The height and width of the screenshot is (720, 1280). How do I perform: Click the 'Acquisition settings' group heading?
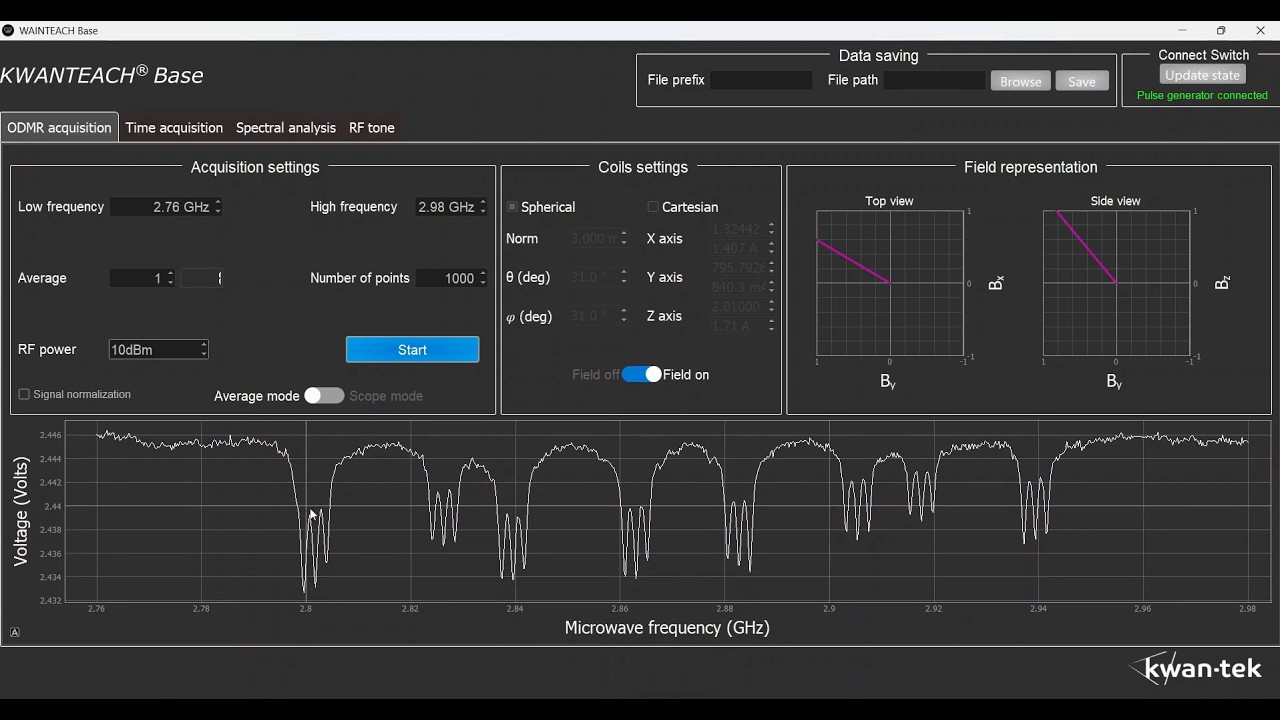[x=255, y=167]
